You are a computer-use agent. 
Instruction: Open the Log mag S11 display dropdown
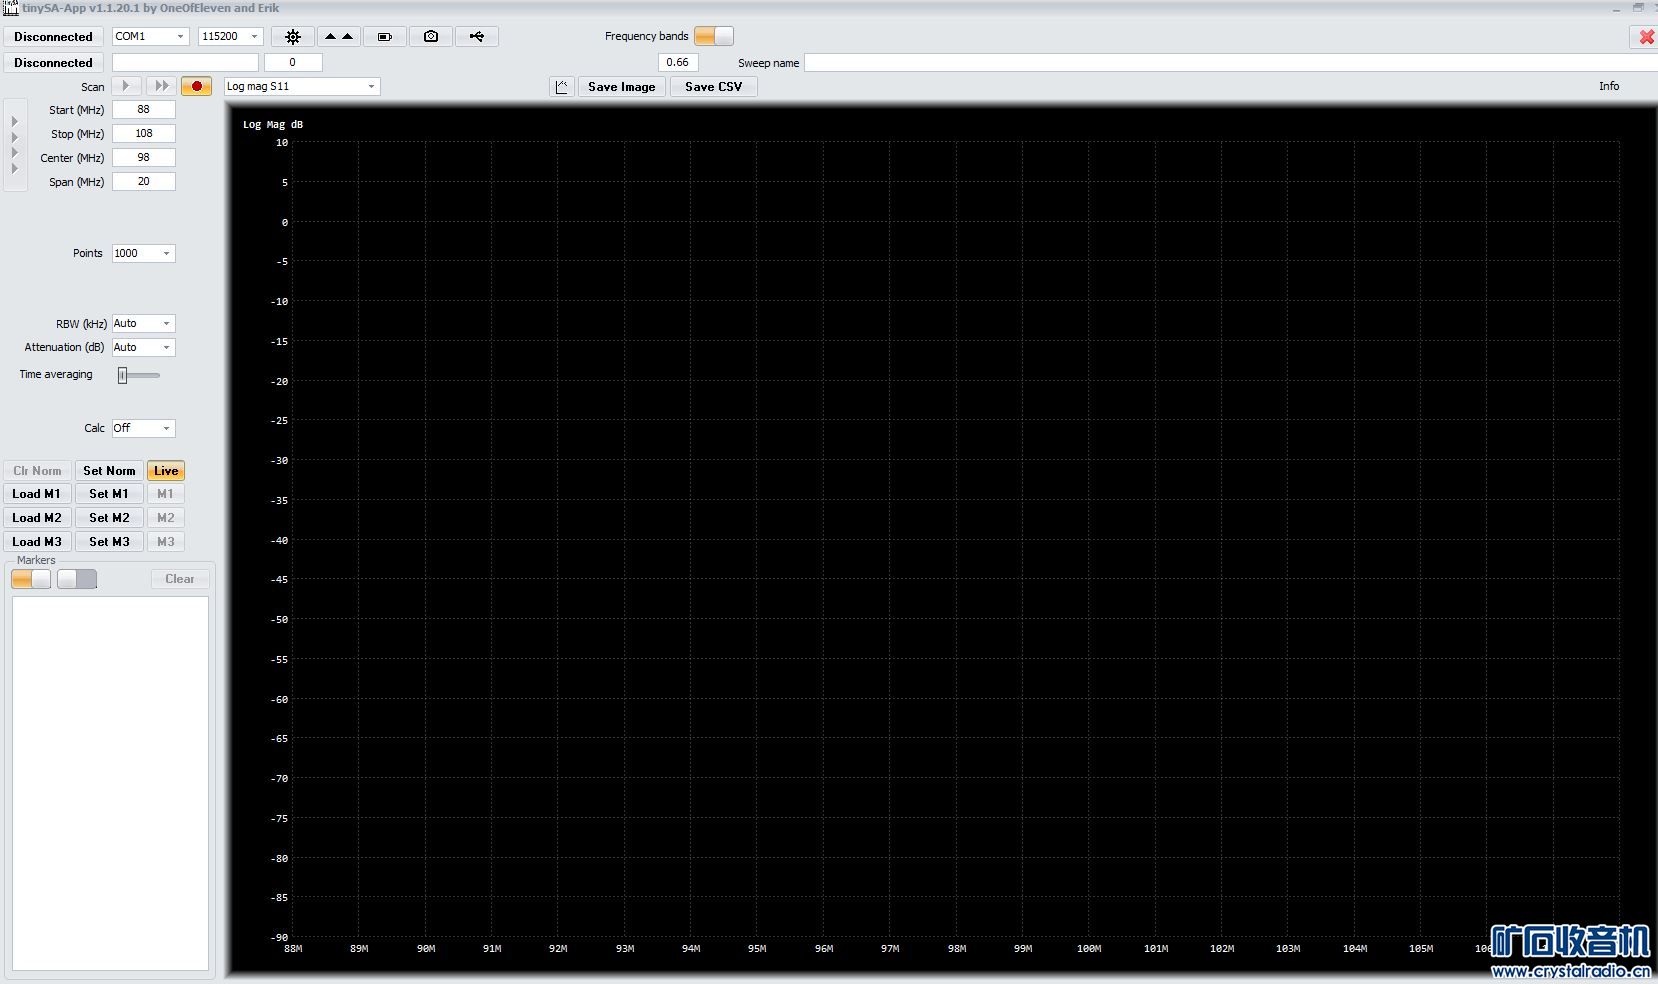click(301, 86)
